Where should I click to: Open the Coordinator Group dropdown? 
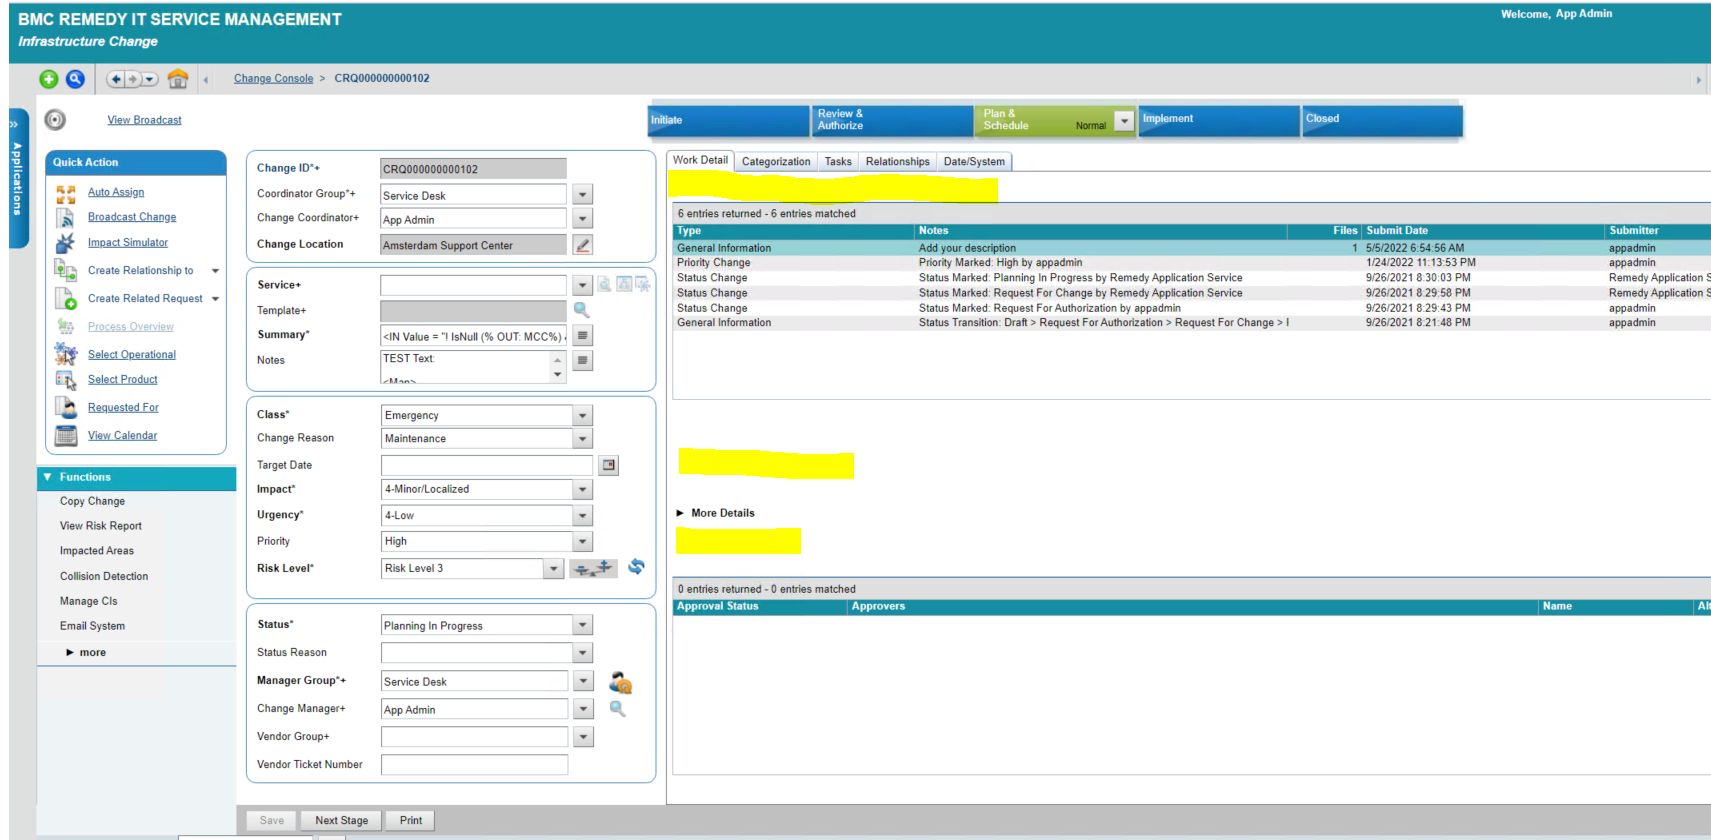tap(583, 195)
